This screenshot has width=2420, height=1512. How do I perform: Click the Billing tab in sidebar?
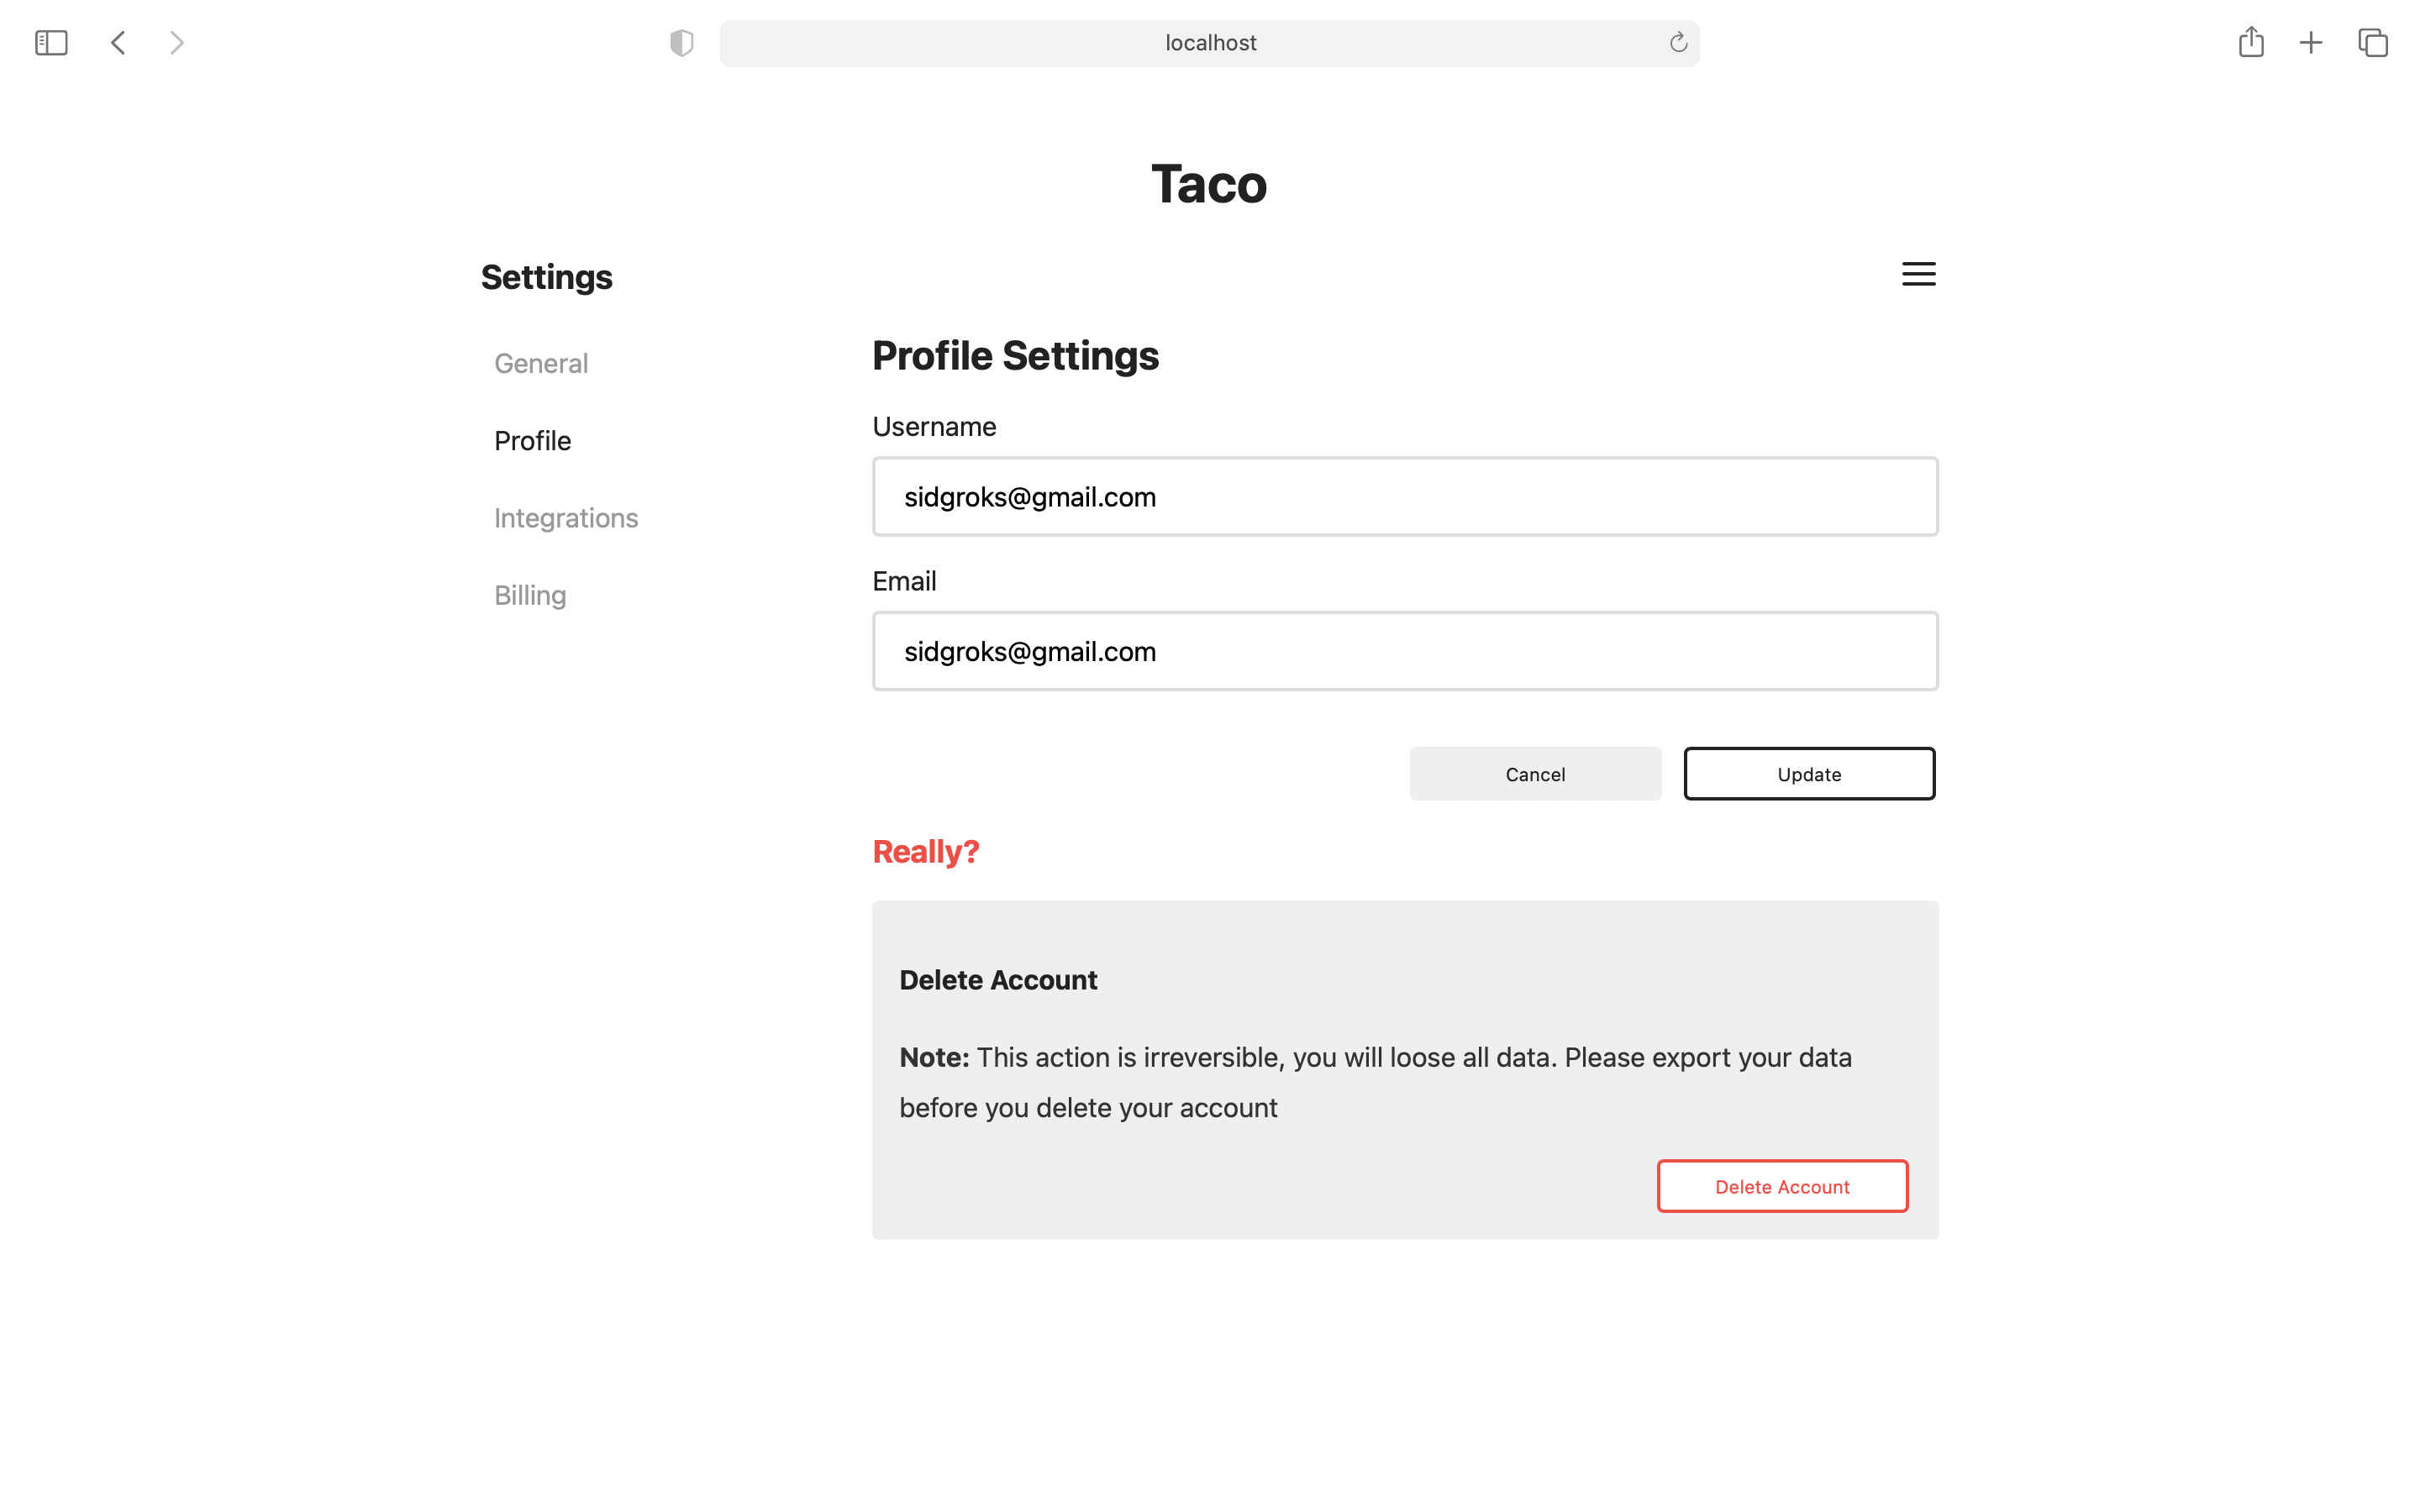pos(528,594)
